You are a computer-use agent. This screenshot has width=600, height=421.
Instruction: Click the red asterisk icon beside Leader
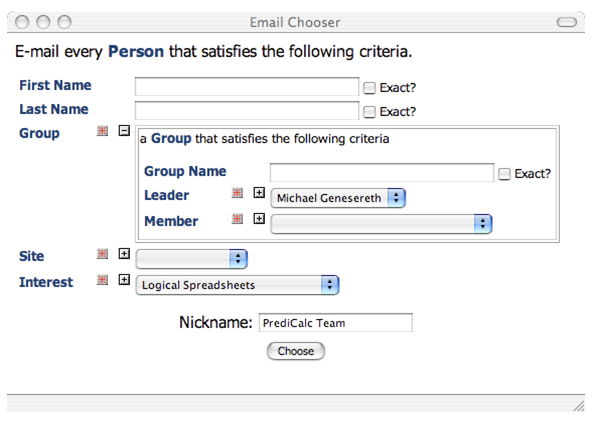pyautogui.click(x=238, y=193)
